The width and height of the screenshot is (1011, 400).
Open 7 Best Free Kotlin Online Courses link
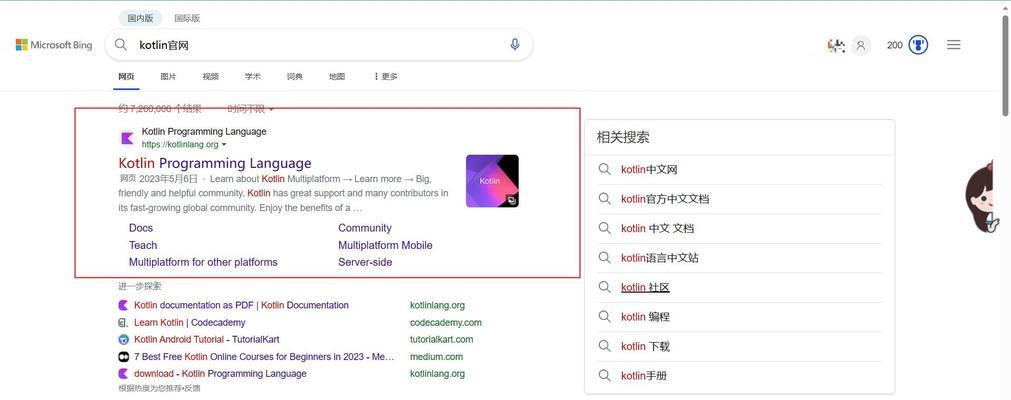click(x=264, y=357)
